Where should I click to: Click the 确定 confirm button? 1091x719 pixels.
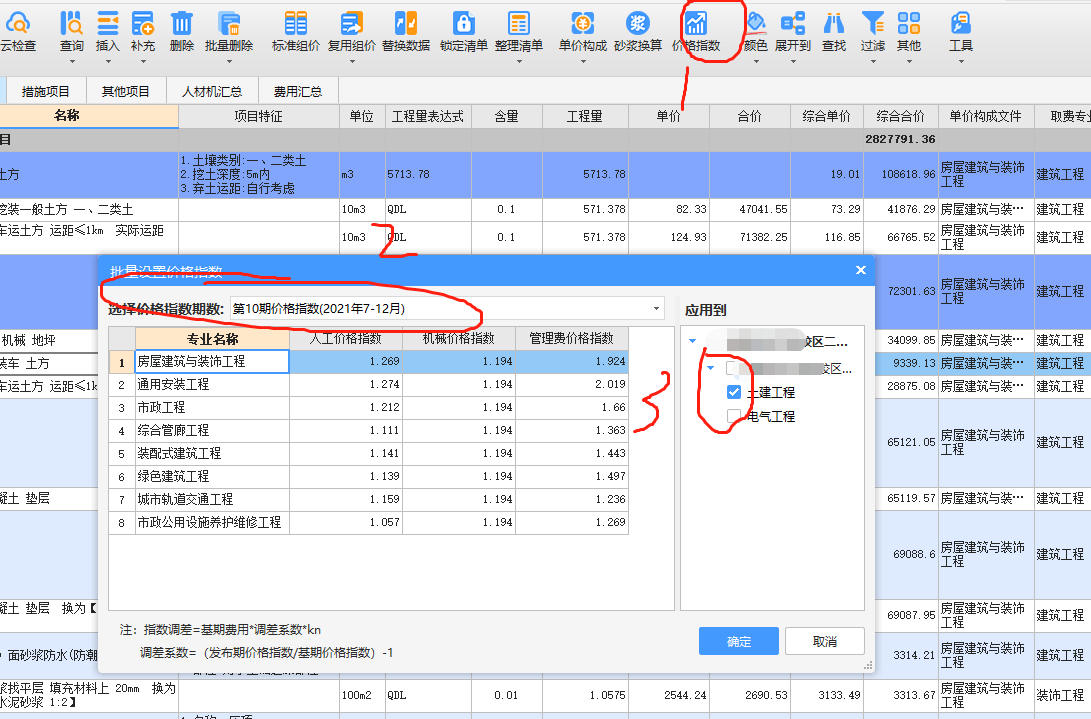coord(738,641)
